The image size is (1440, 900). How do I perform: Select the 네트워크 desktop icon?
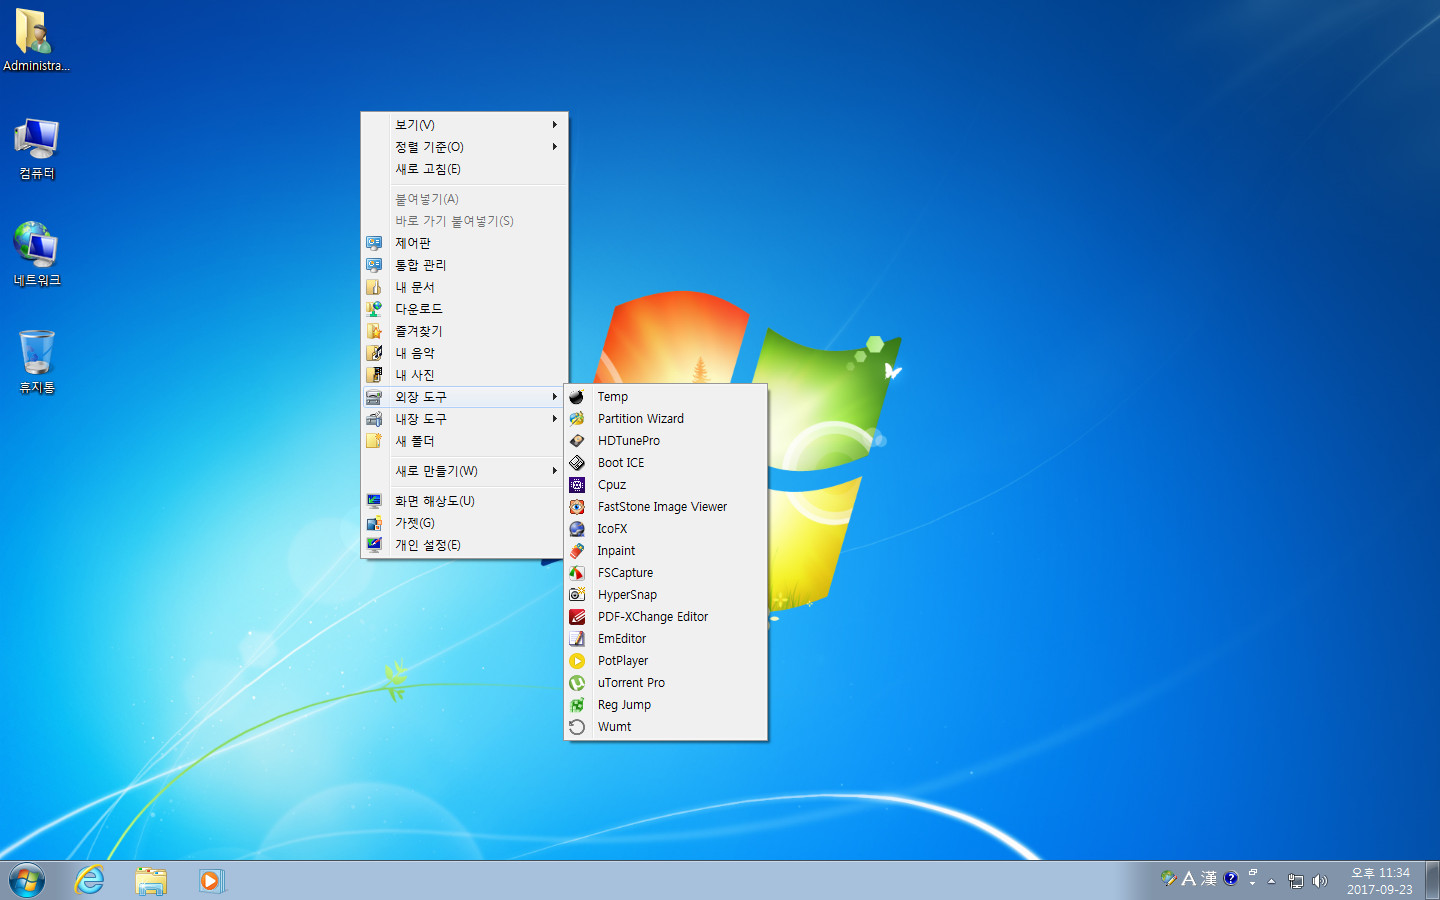tap(37, 254)
